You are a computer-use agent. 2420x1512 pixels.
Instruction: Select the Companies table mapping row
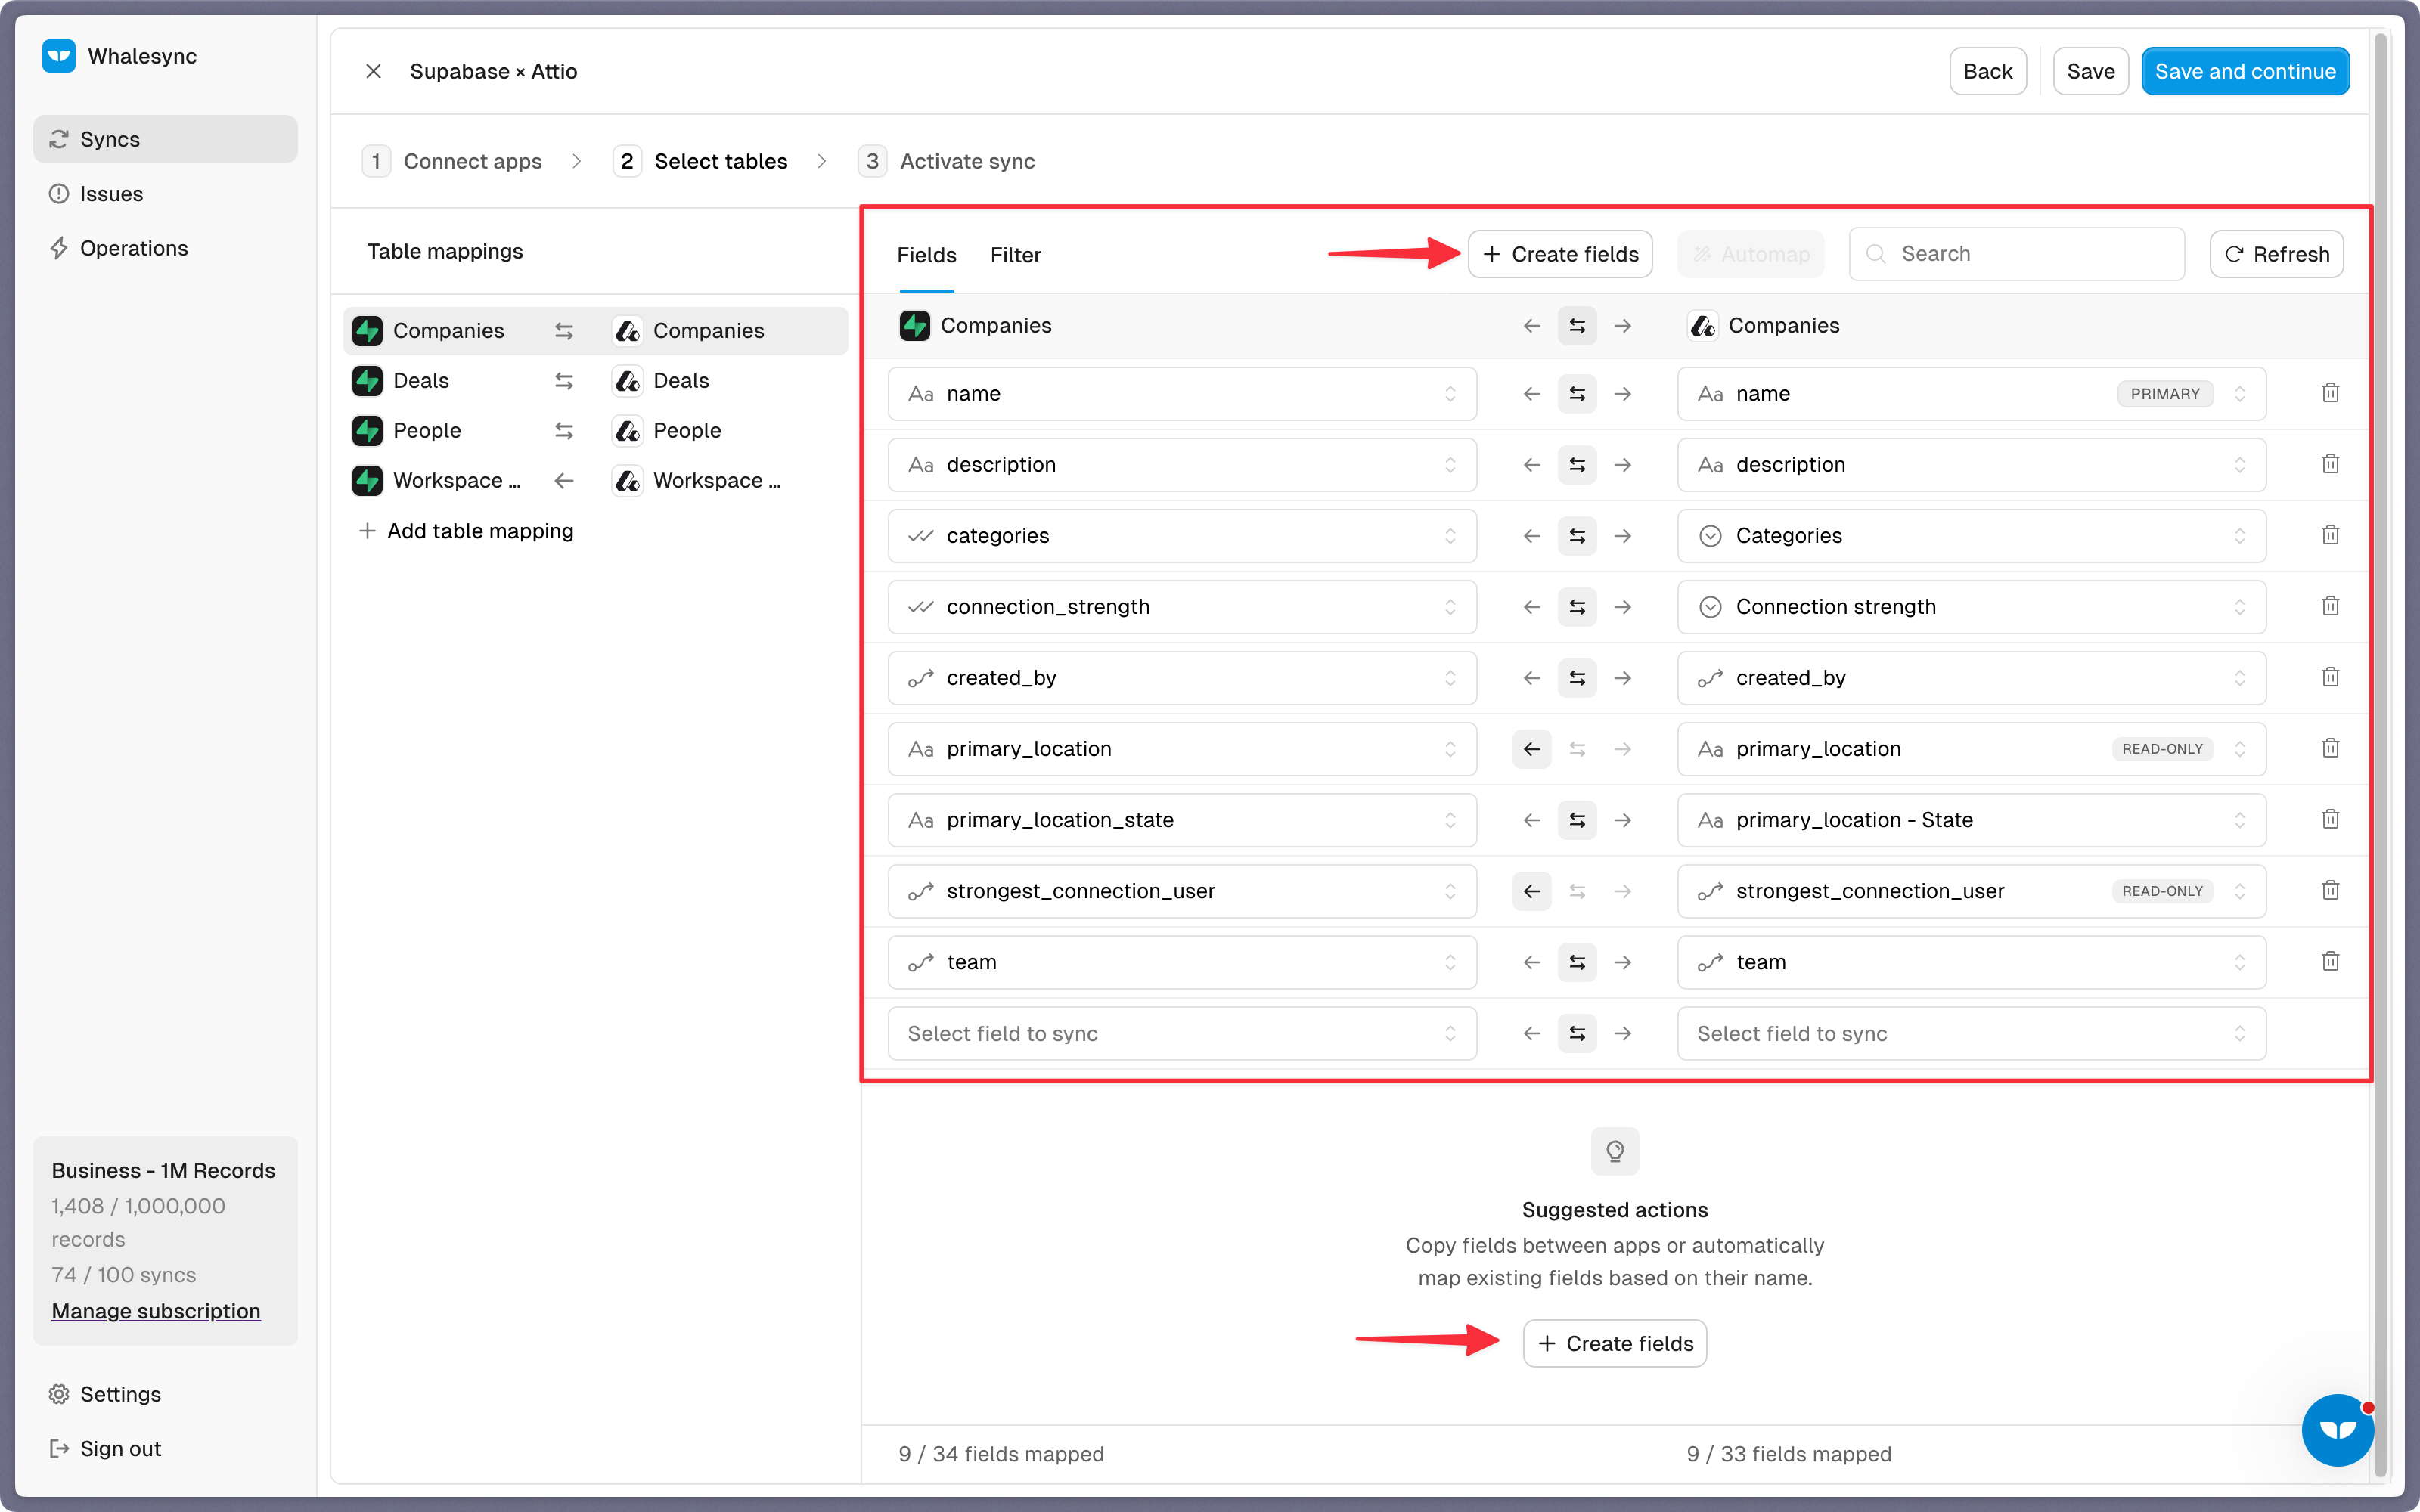595,331
